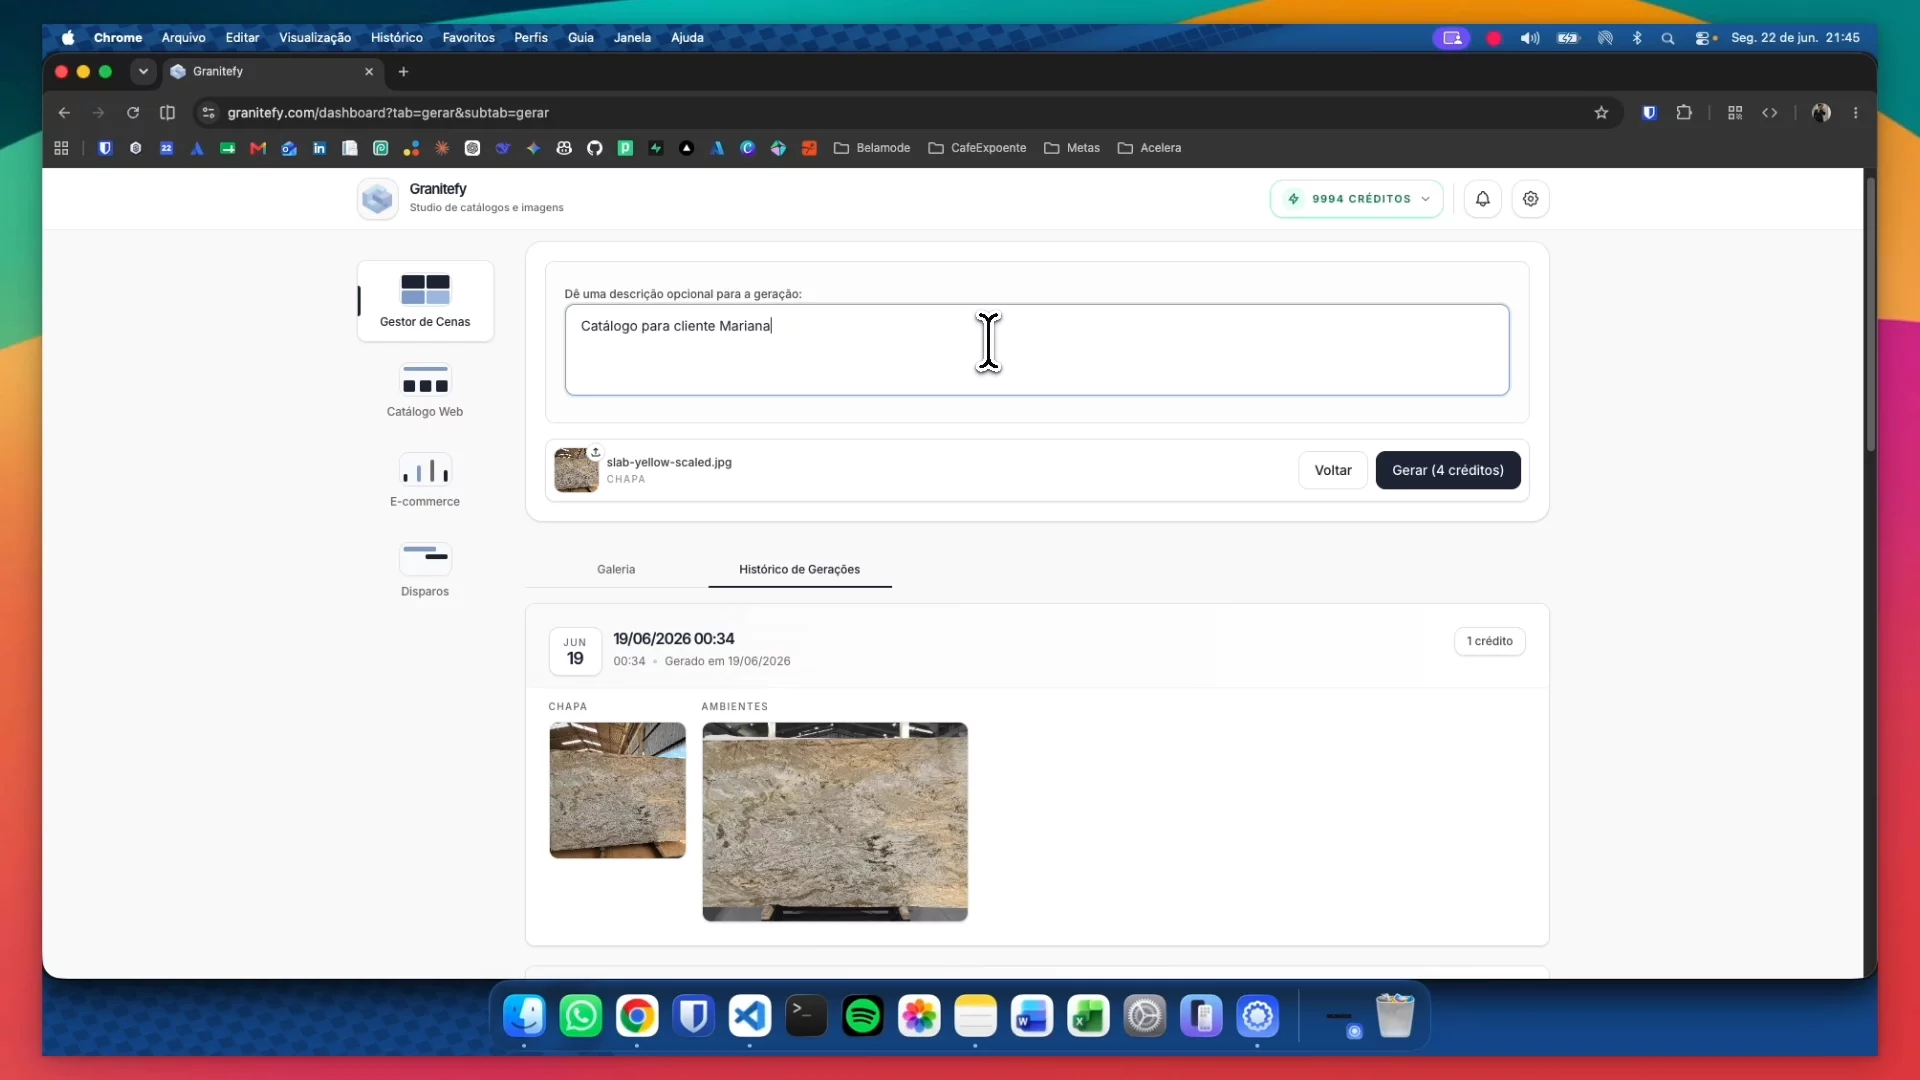1920x1080 pixels.
Task: Select Histórico de Gerações tab
Action: 799,569
